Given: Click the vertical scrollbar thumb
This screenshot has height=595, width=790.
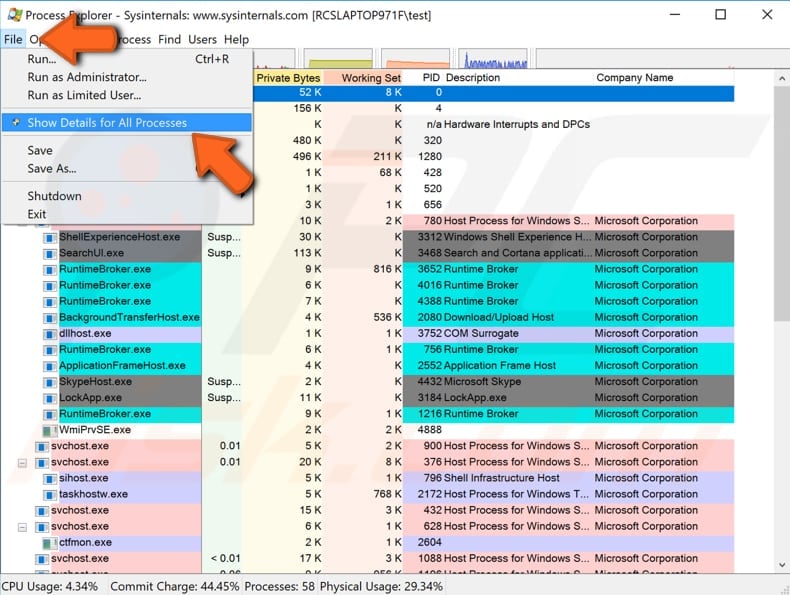Looking at the screenshot, I should click(x=781, y=203).
